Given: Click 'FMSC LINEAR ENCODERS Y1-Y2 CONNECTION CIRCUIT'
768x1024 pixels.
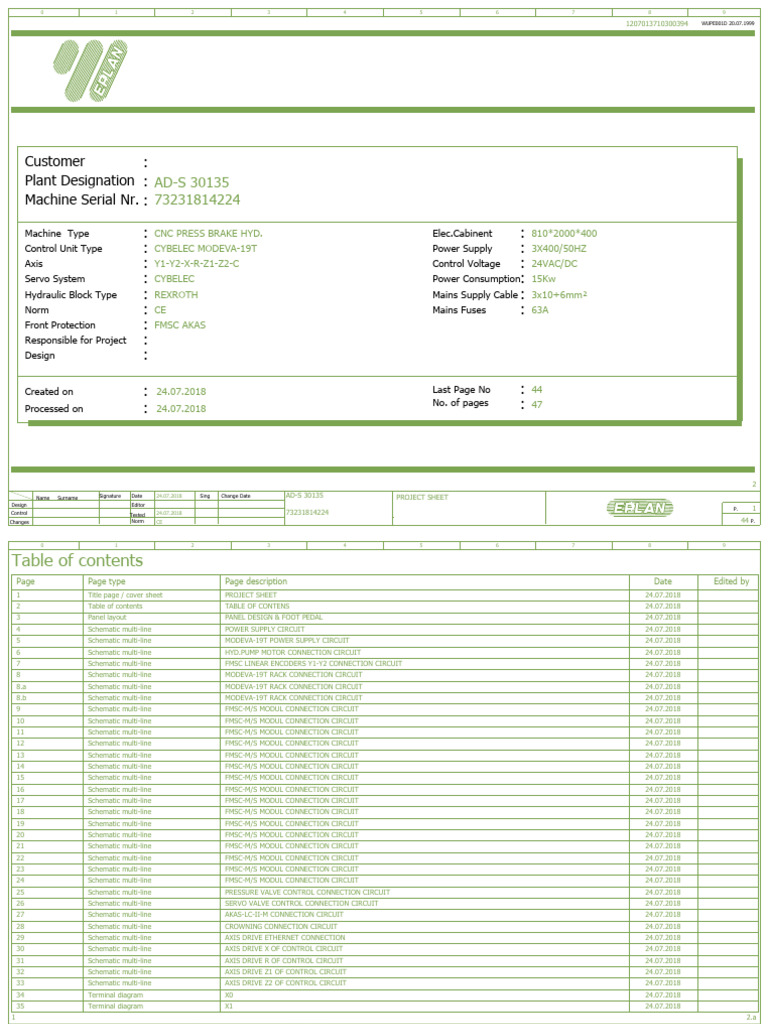Looking at the screenshot, I should [313, 664].
